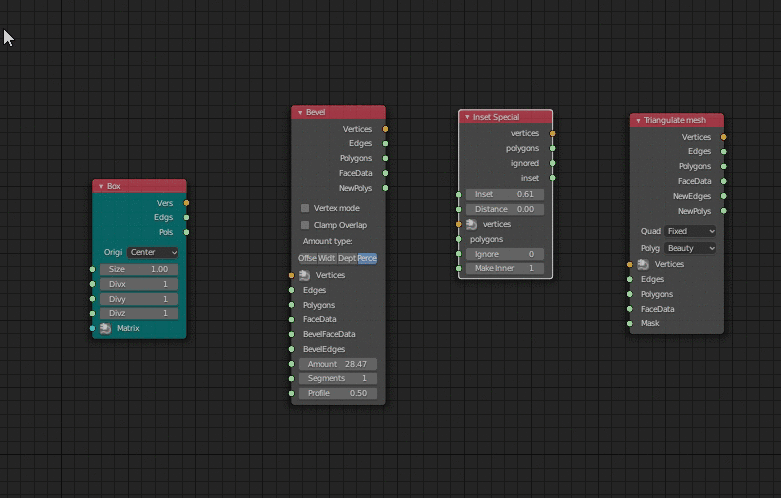Viewport: 781px width, 498px height.
Task: Select the Bevel node by its title
Action: coord(315,113)
